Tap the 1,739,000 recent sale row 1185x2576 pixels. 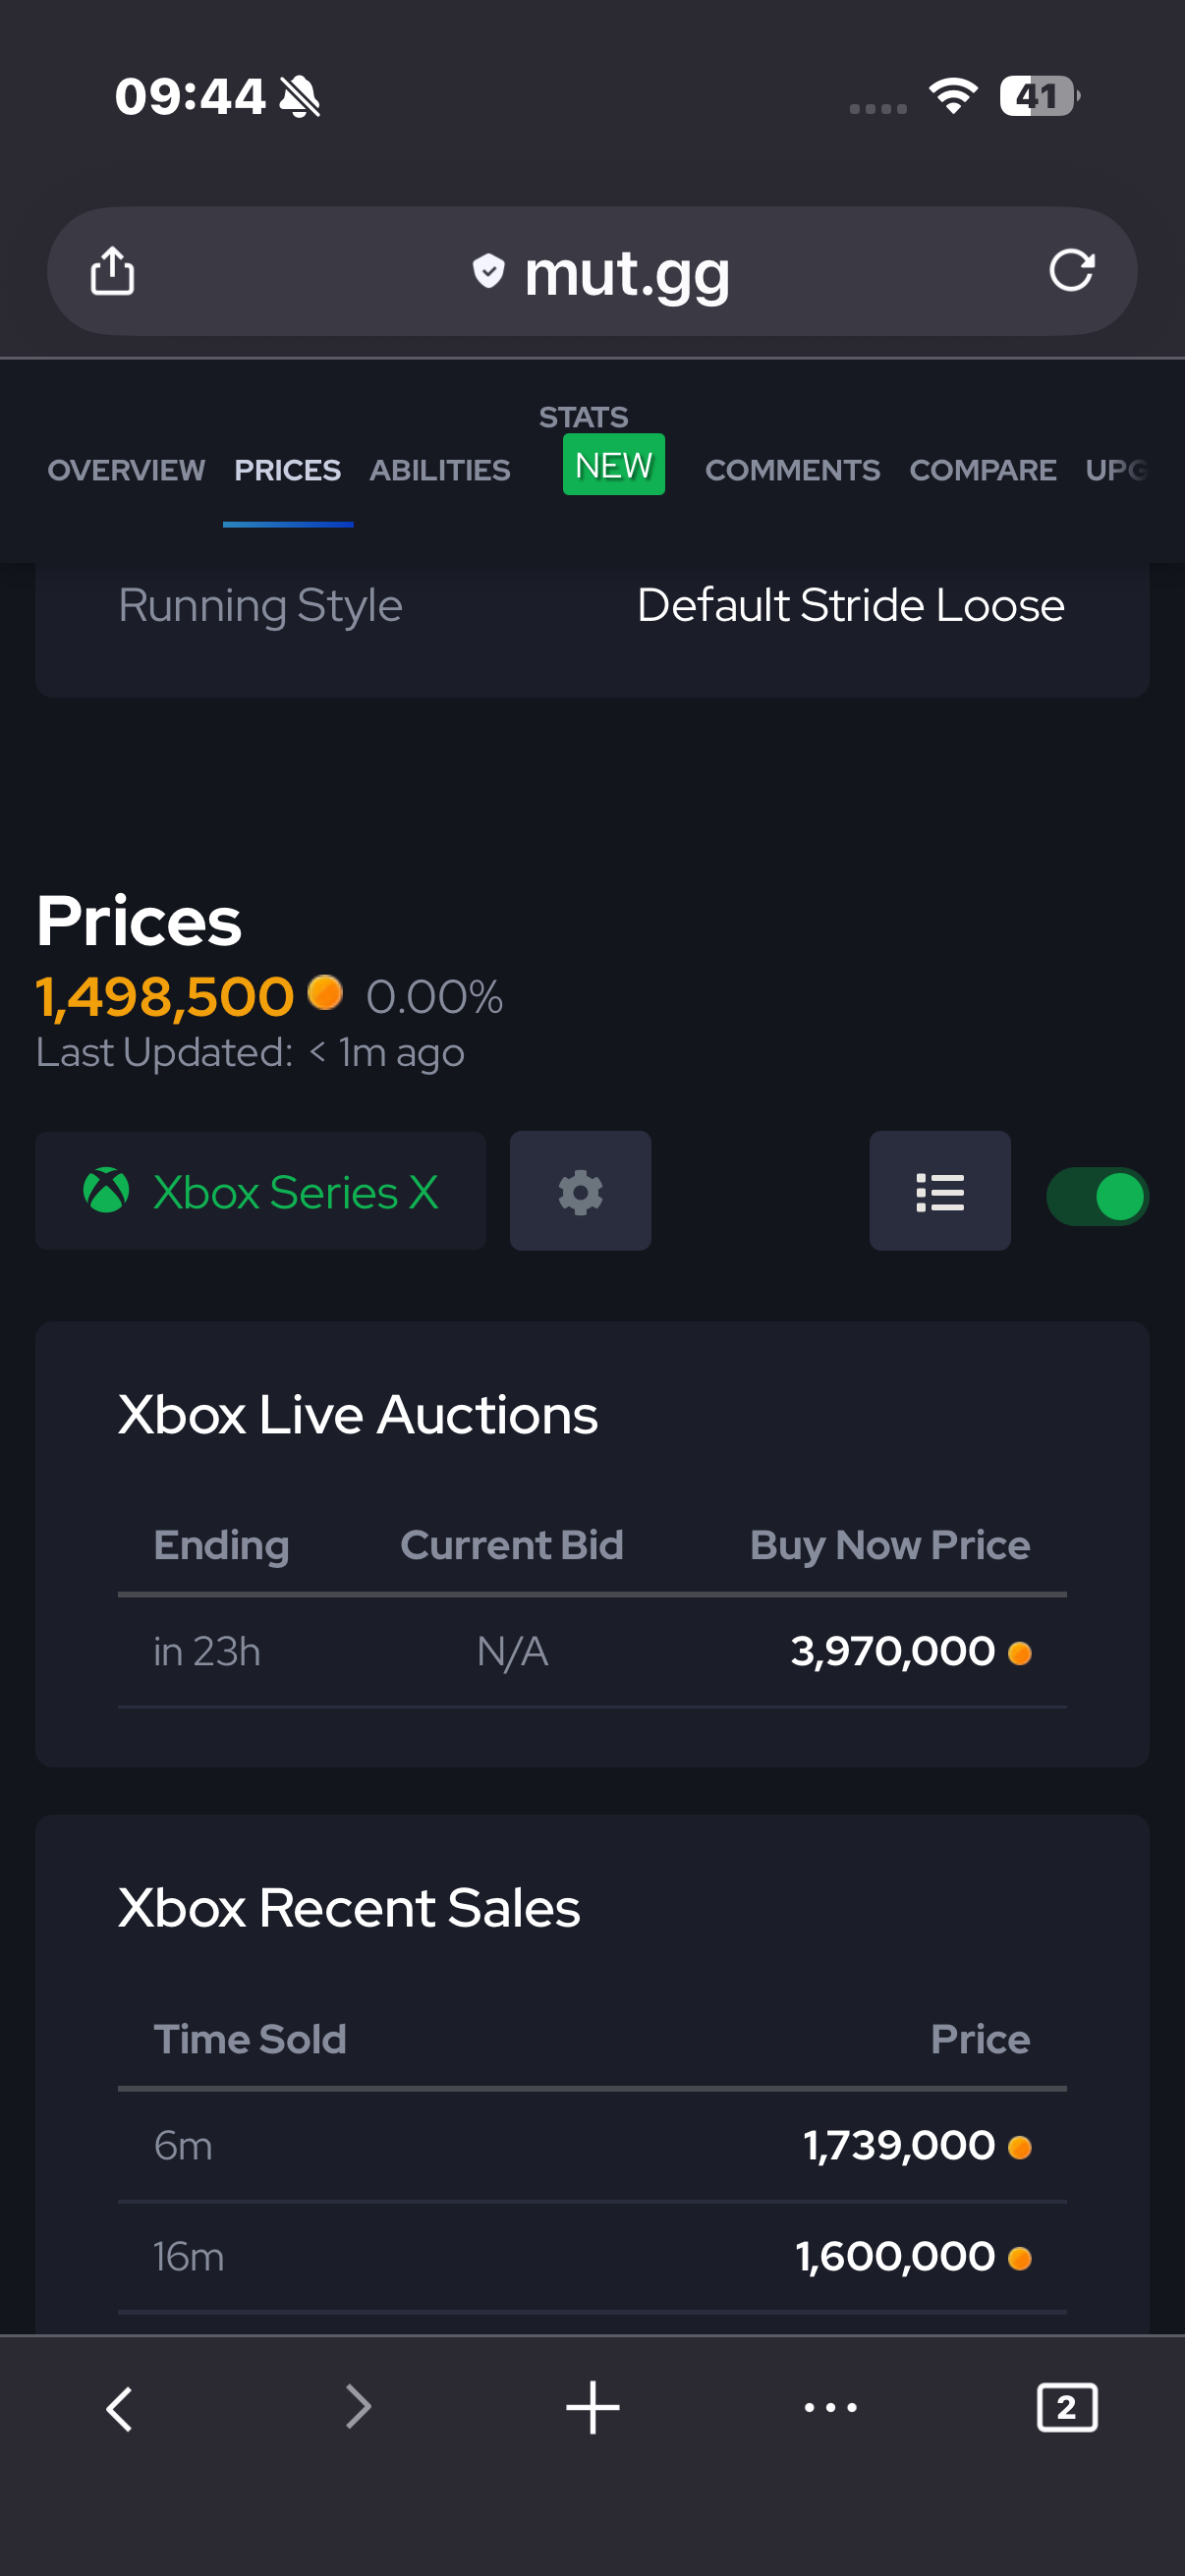point(592,2145)
